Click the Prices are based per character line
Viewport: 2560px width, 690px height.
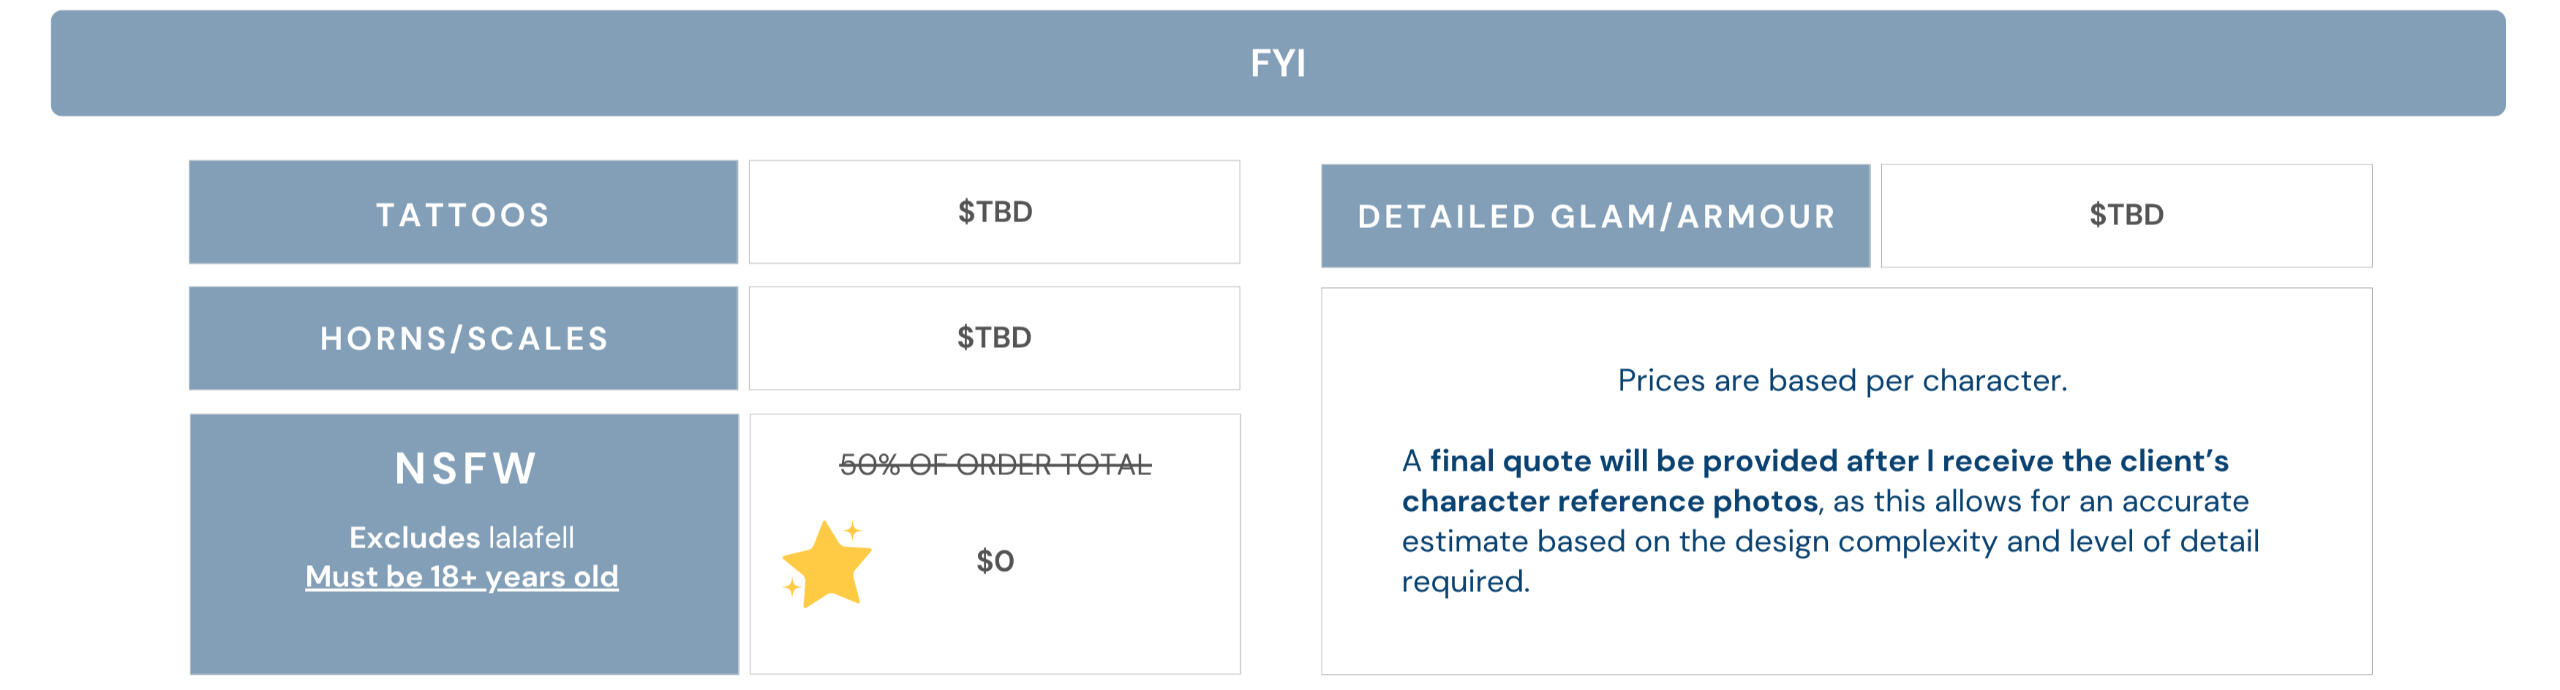pyautogui.click(x=1842, y=381)
